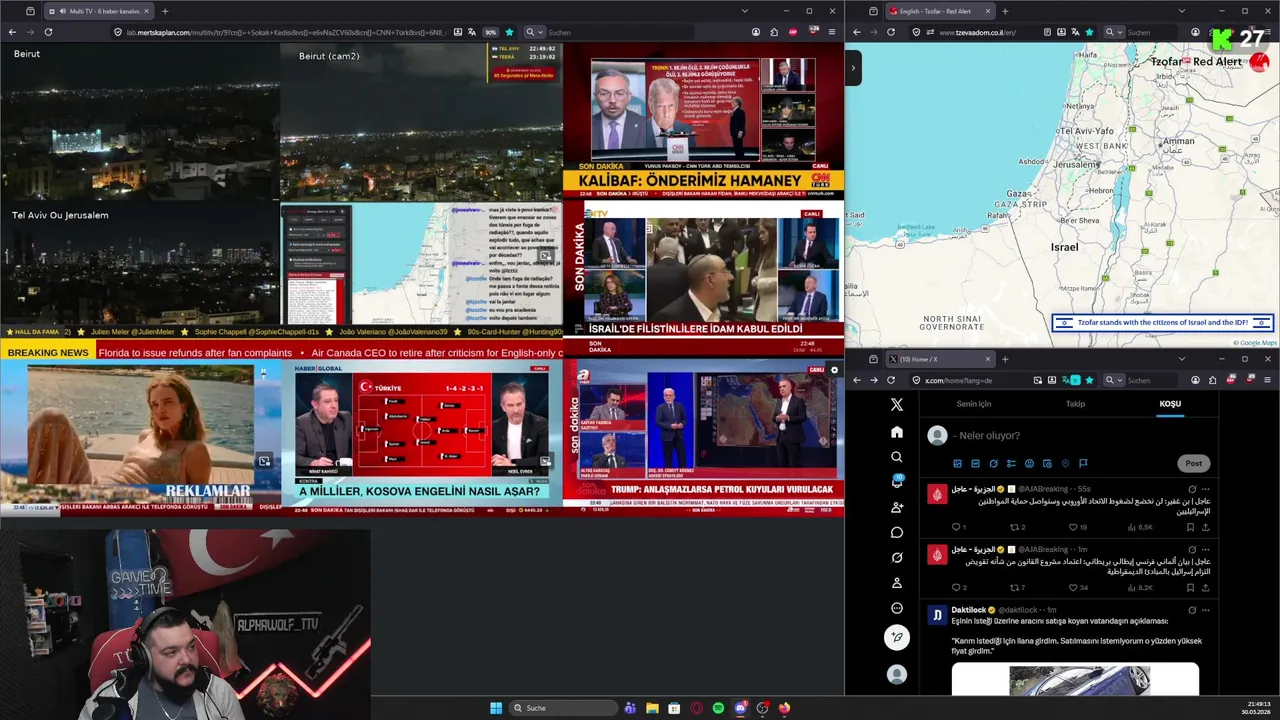1280x720 pixels.
Task: Add location pin icon in X composer
Action: [1065, 463]
